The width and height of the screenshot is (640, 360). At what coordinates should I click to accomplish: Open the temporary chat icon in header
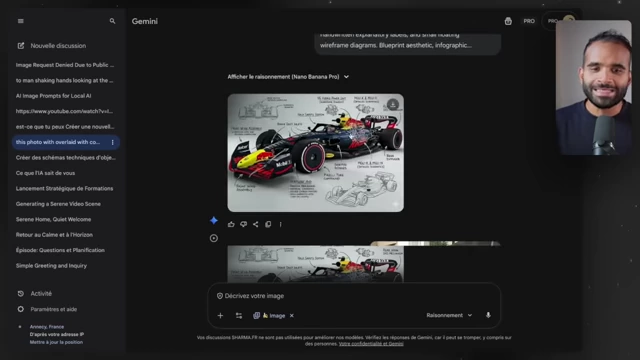[x=508, y=21]
